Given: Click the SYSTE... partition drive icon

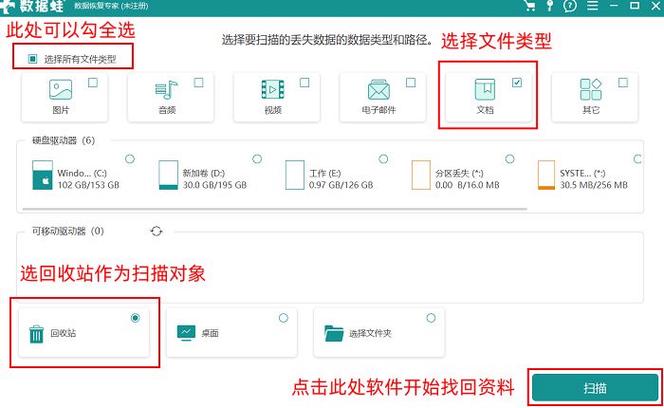Looking at the screenshot, I should click(546, 175).
